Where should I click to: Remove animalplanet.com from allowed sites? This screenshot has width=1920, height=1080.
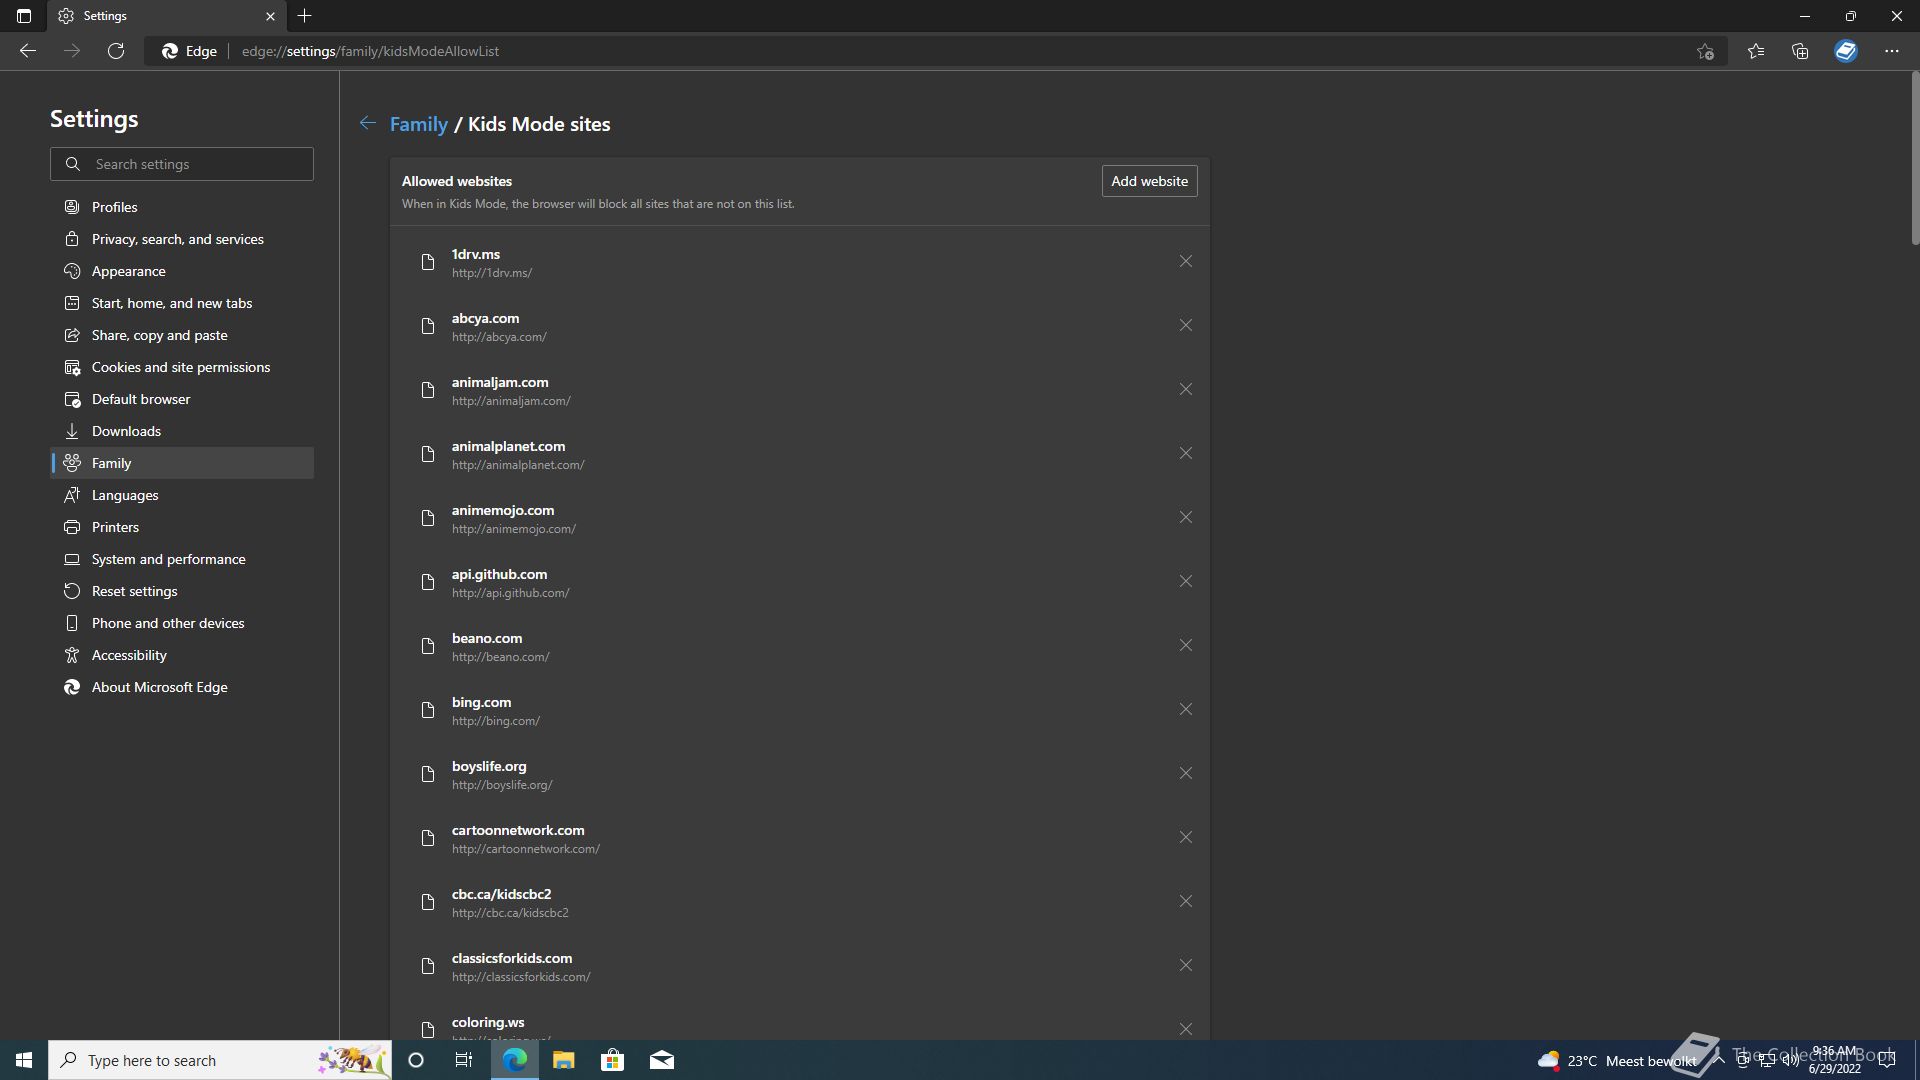[x=1185, y=454]
